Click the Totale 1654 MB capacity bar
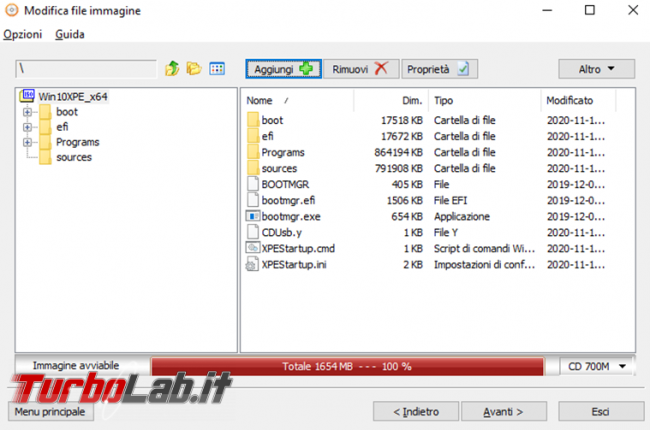Viewport: 650px width, 430px height. point(347,367)
